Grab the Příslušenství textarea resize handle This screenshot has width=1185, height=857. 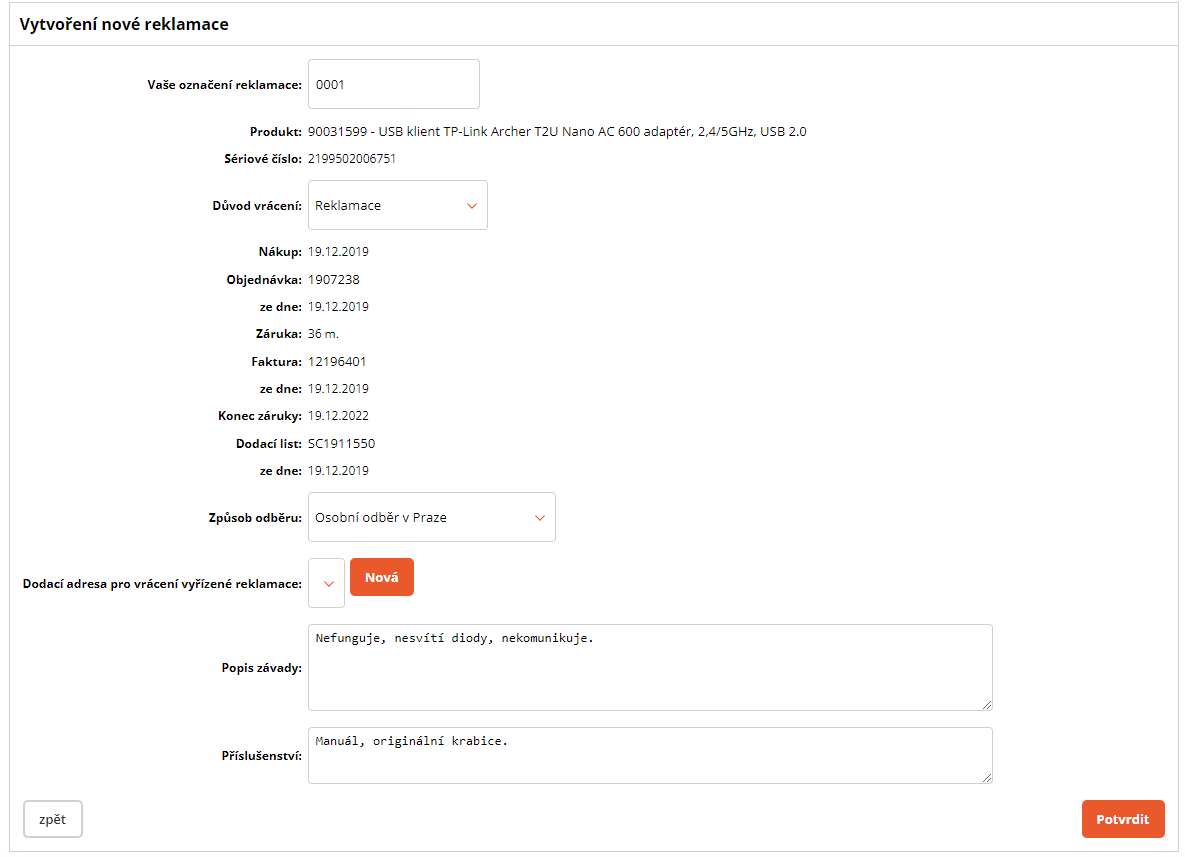986,777
